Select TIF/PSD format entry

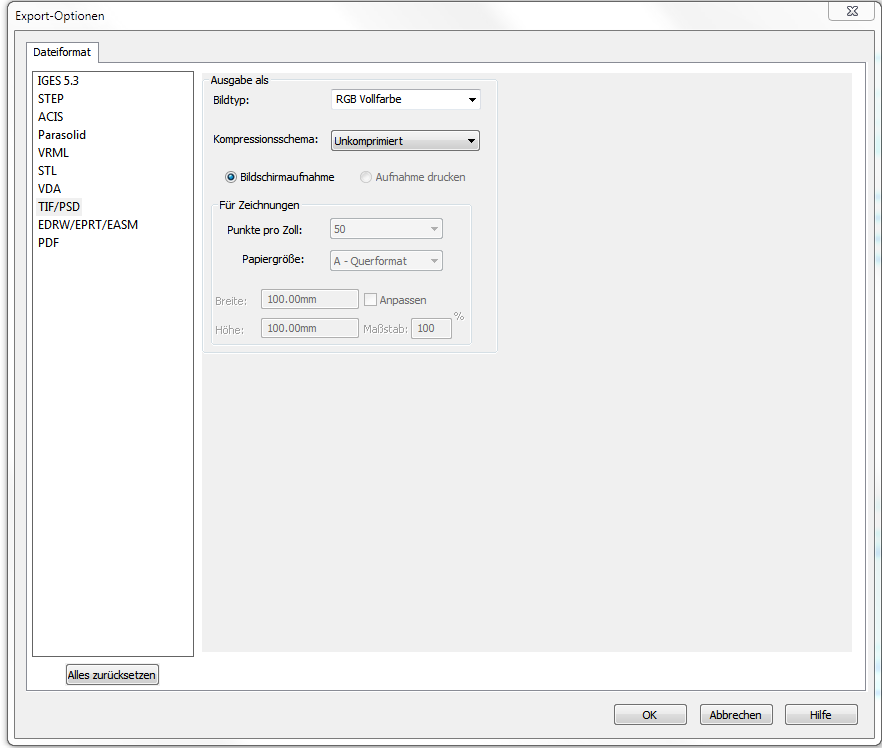[x=59, y=207]
